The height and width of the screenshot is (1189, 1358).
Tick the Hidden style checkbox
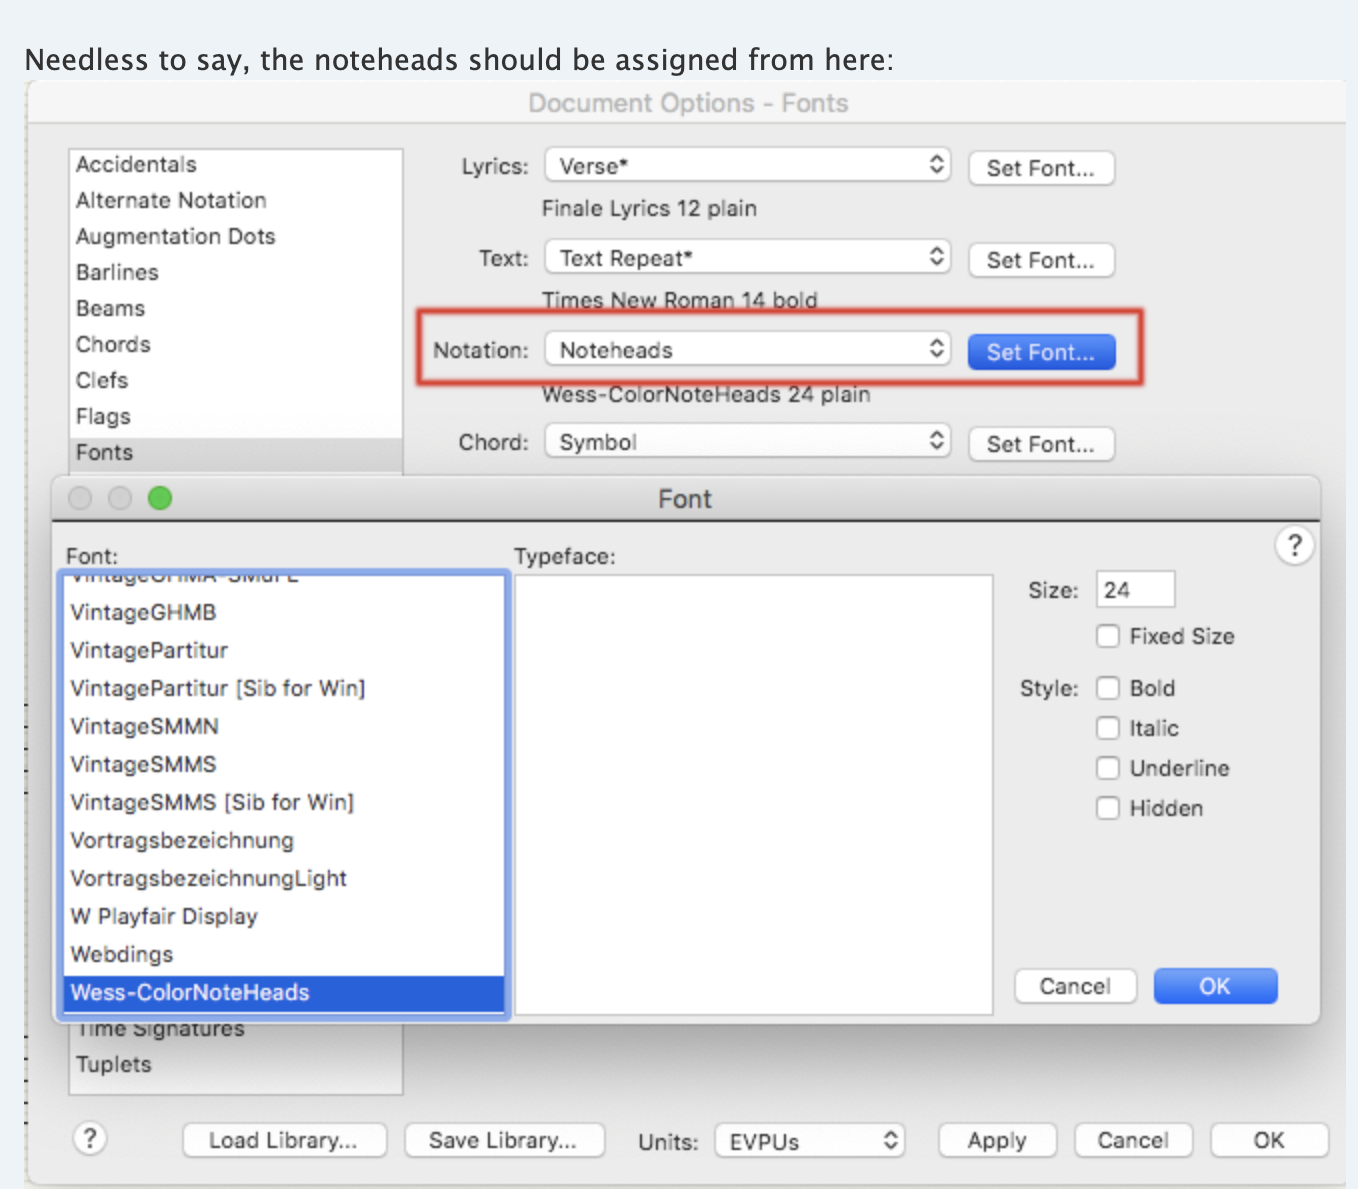pyautogui.click(x=1108, y=808)
